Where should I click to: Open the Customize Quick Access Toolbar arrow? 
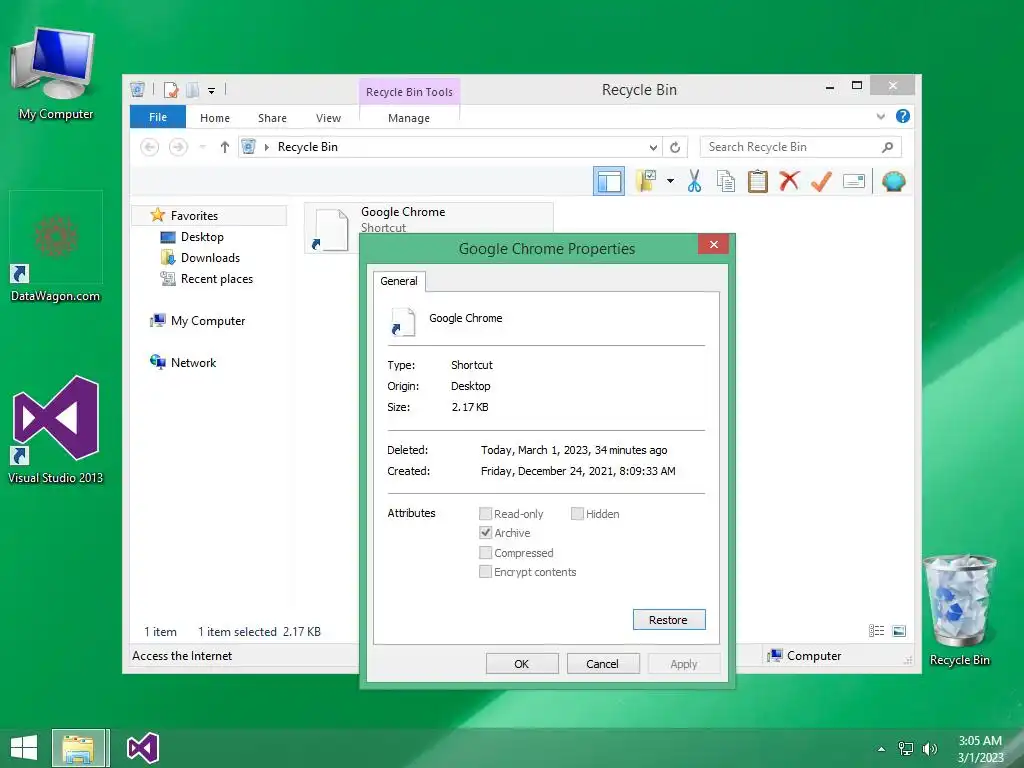(212, 91)
